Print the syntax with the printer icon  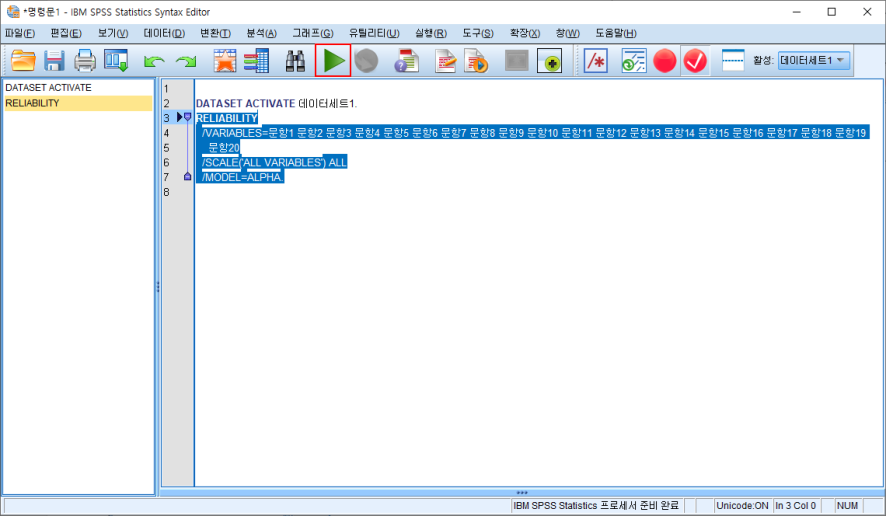pyautogui.click(x=85, y=60)
